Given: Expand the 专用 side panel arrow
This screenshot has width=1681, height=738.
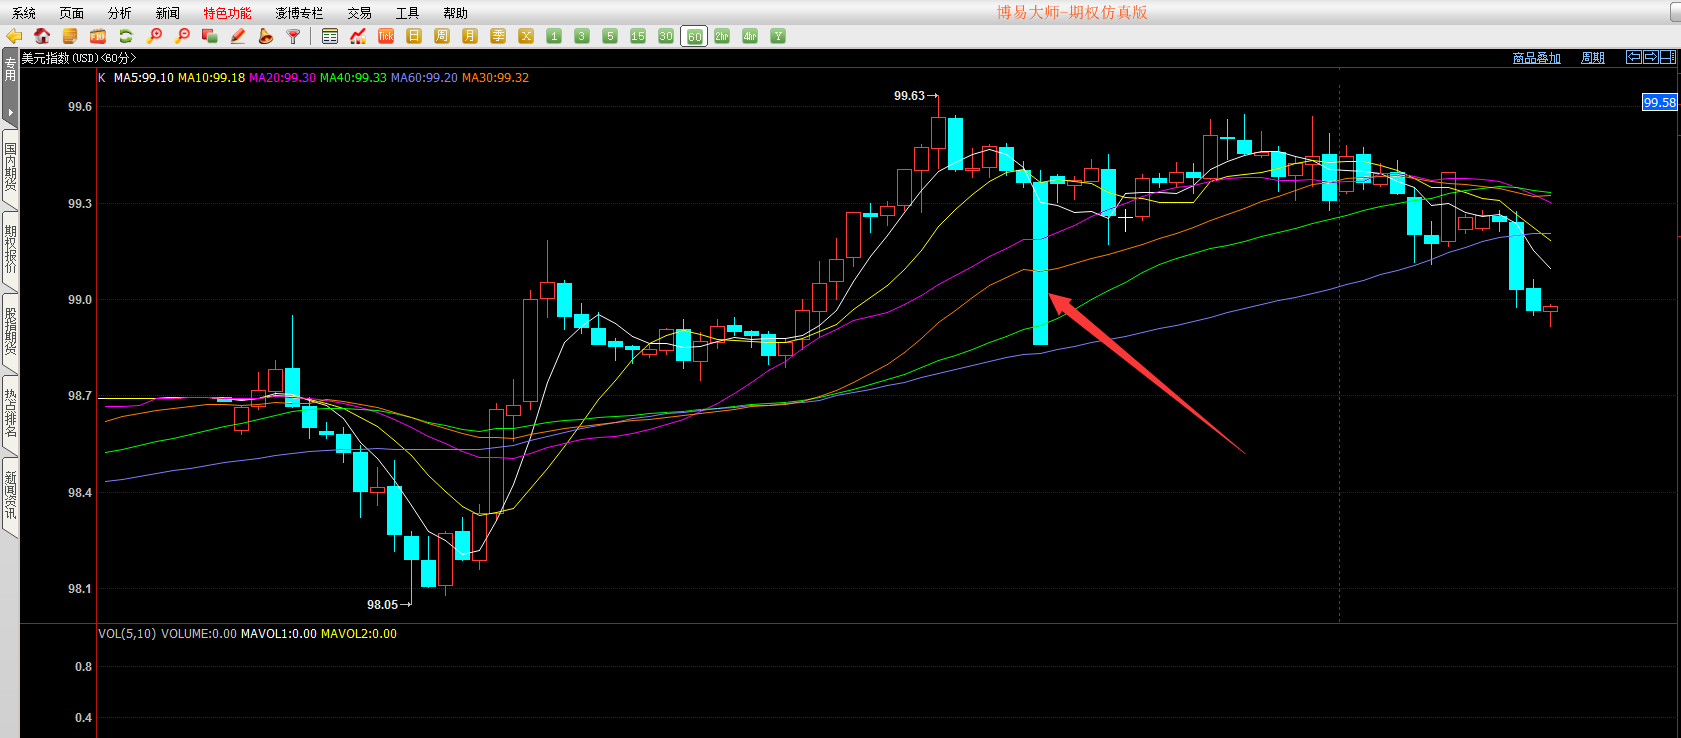Looking at the screenshot, I should pos(10,112).
